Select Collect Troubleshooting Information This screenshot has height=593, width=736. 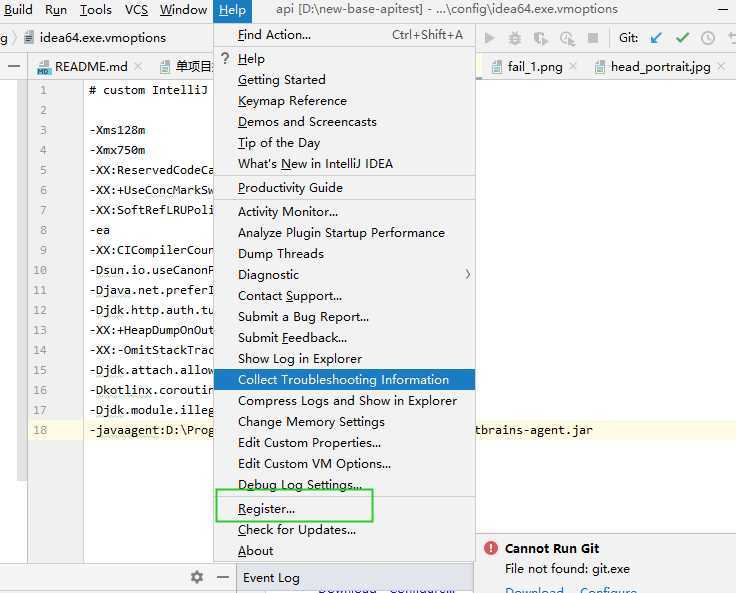(344, 379)
